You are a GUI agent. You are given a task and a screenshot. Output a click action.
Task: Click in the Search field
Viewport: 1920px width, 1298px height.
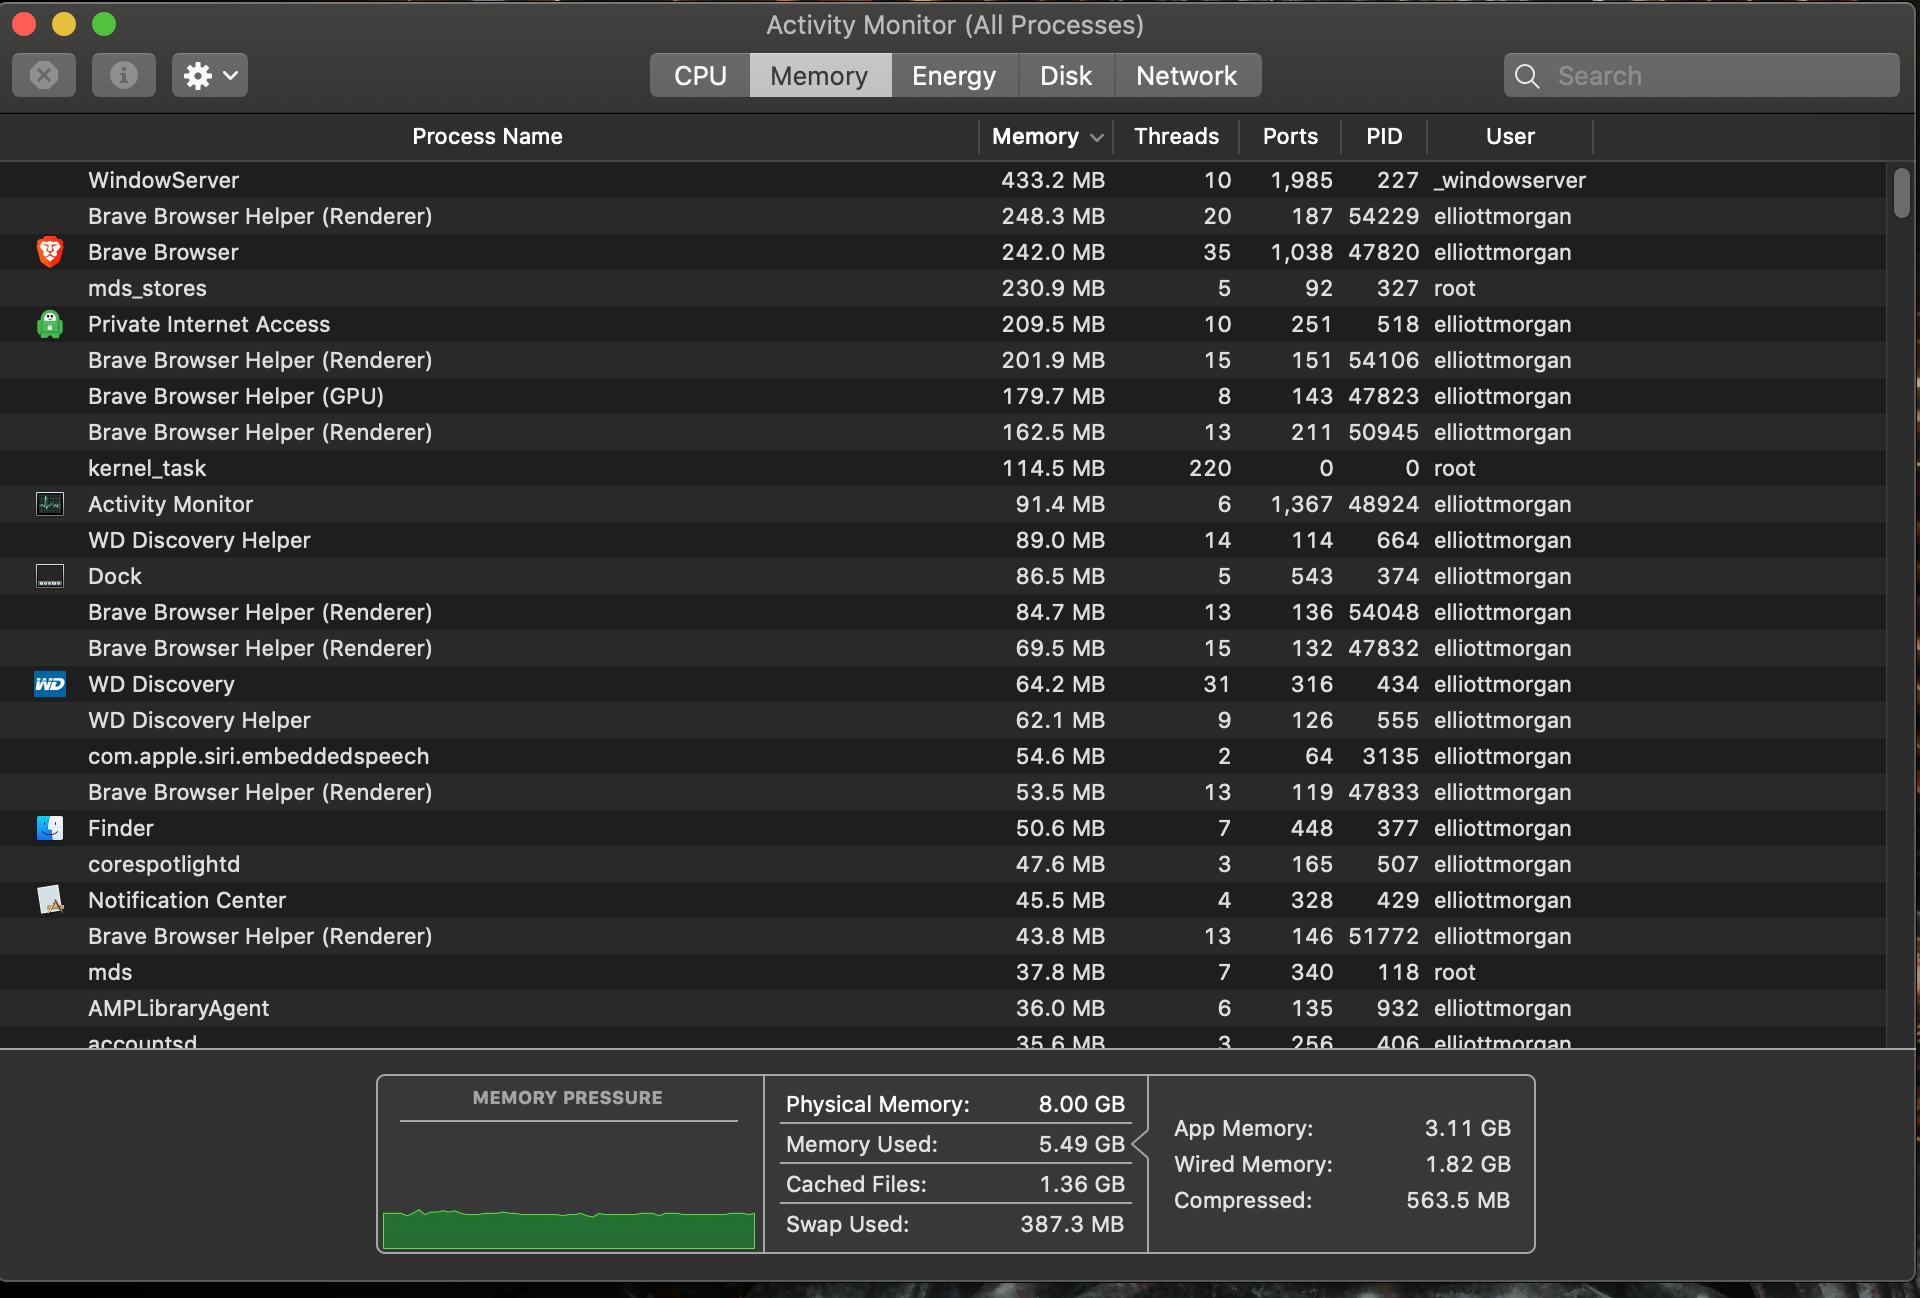coord(1702,76)
